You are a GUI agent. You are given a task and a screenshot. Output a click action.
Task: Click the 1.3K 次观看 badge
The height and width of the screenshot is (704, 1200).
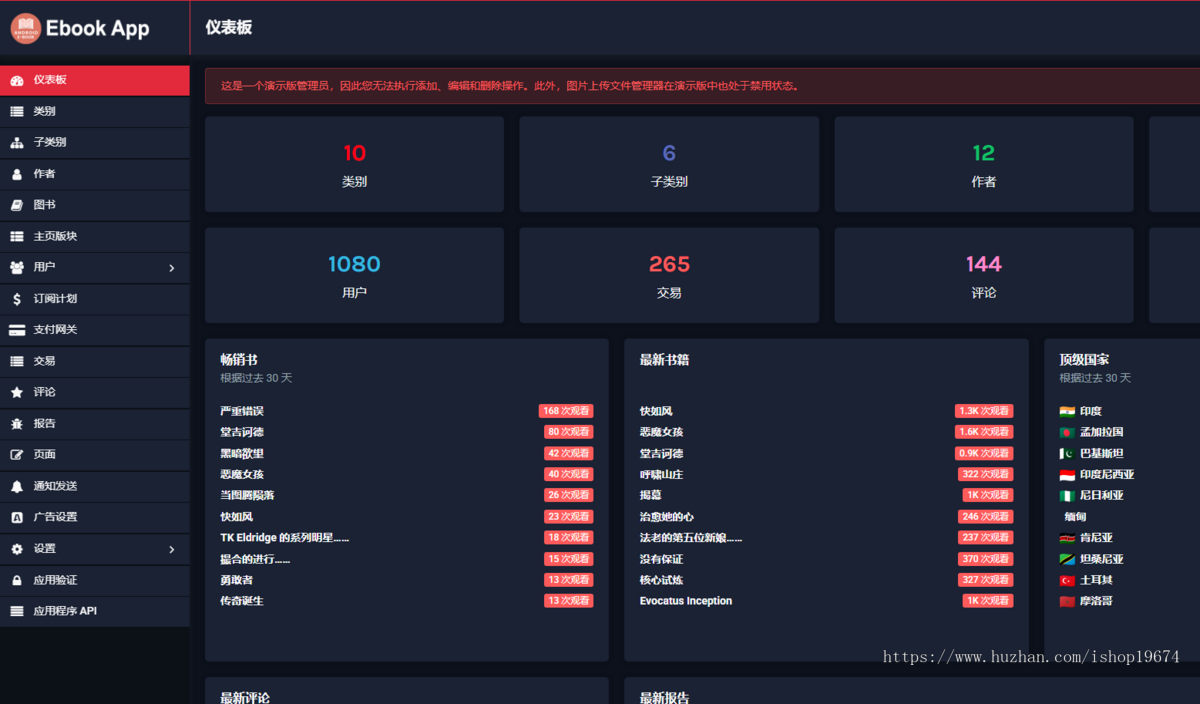pyautogui.click(x=984, y=411)
